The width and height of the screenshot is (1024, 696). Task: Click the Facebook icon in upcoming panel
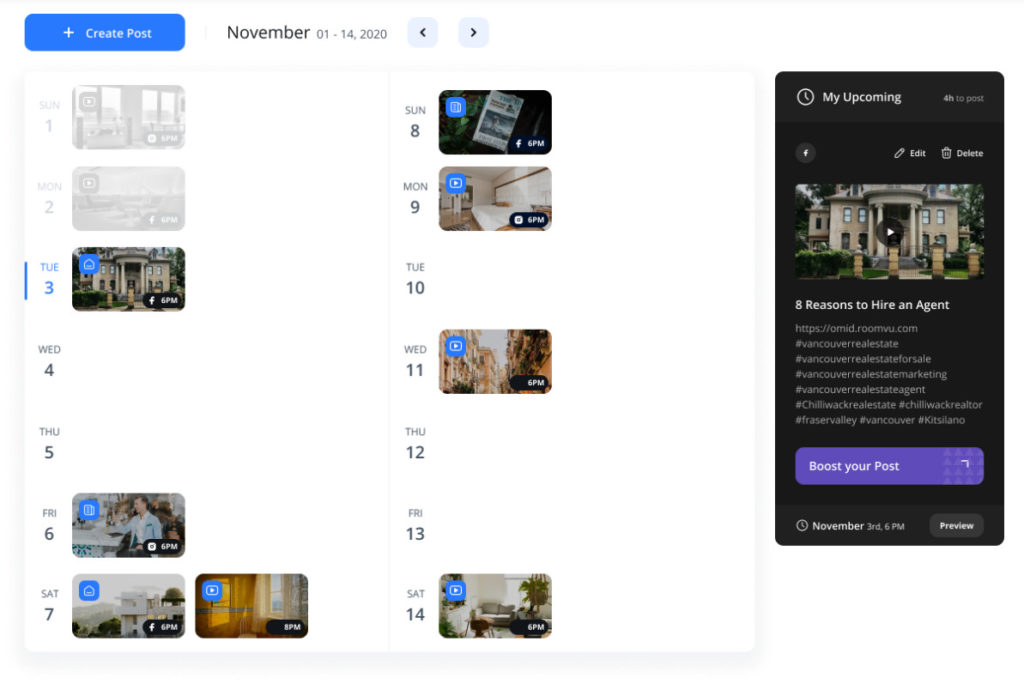806,153
